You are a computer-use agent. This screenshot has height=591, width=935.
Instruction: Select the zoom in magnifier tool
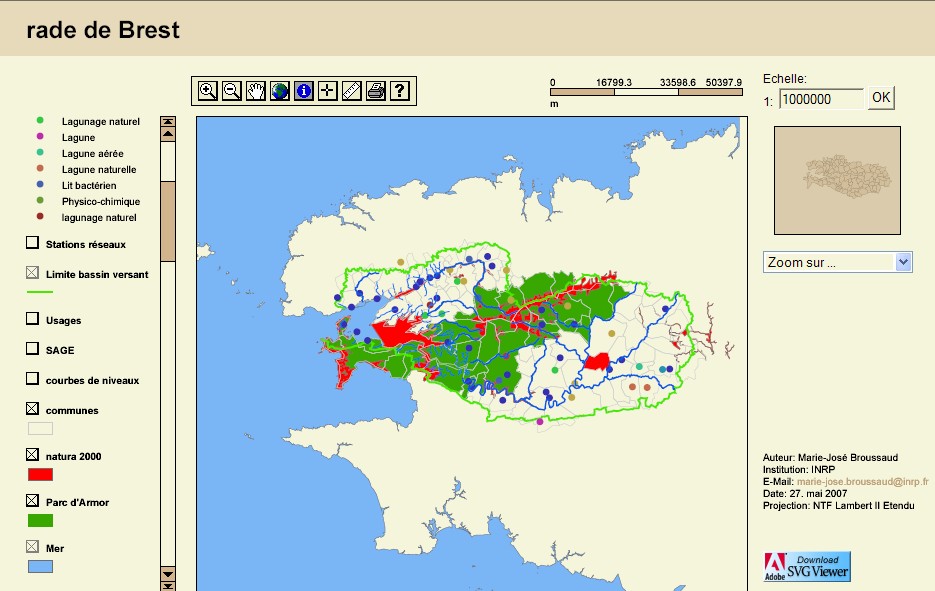click(x=208, y=91)
